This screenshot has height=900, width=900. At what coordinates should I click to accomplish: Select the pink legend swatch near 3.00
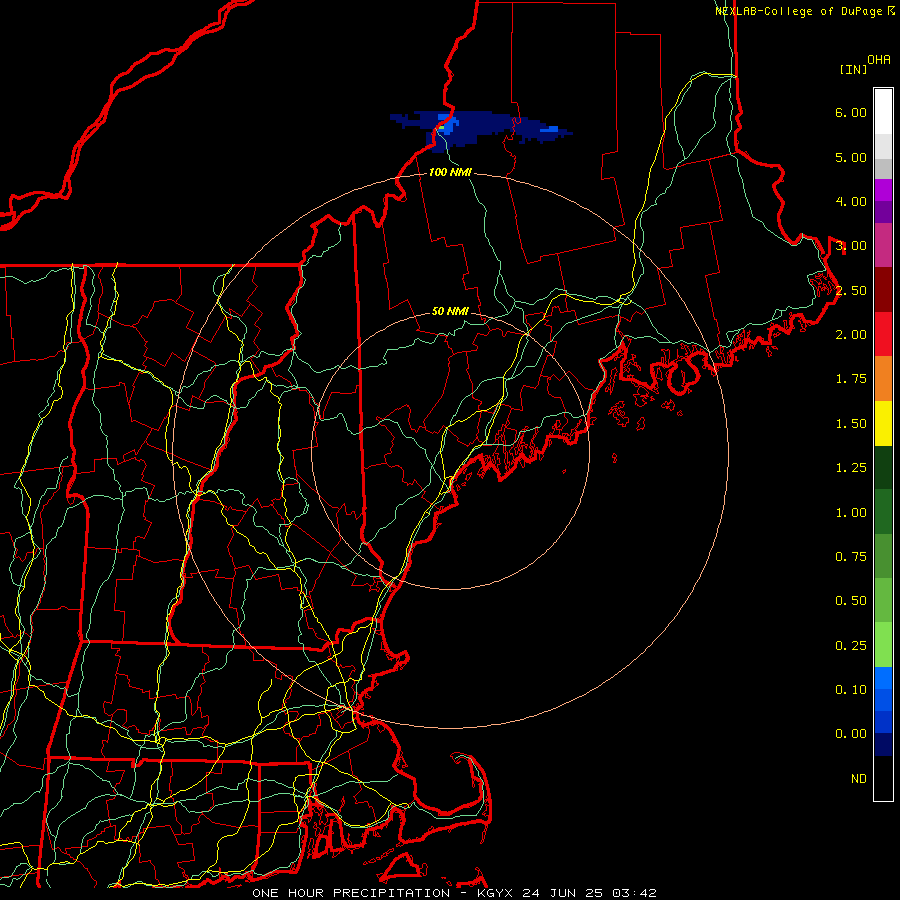click(x=883, y=245)
